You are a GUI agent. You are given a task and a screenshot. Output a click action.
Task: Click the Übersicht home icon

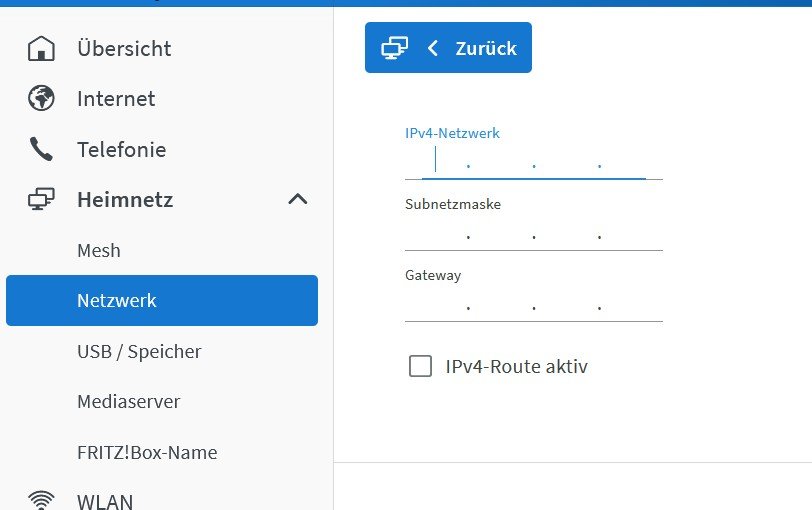[41, 48]
